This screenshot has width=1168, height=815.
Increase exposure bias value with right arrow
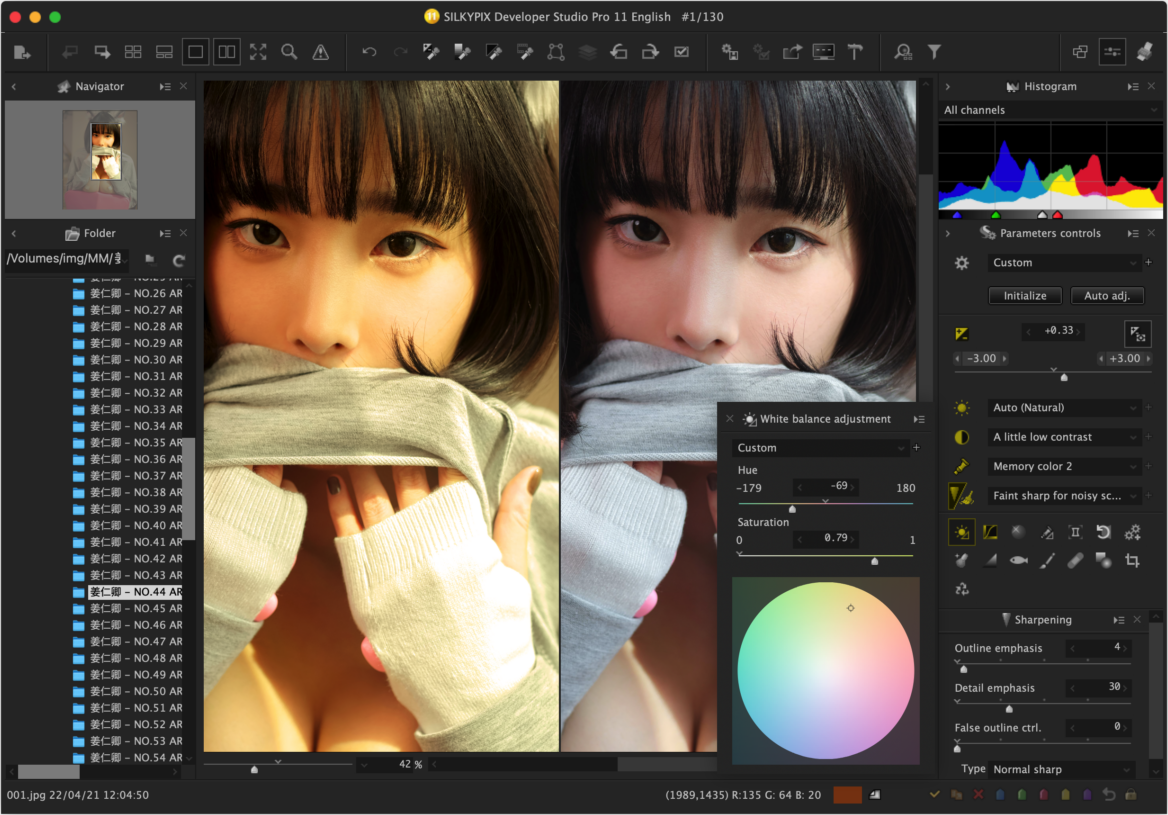tap(1078, 331)
